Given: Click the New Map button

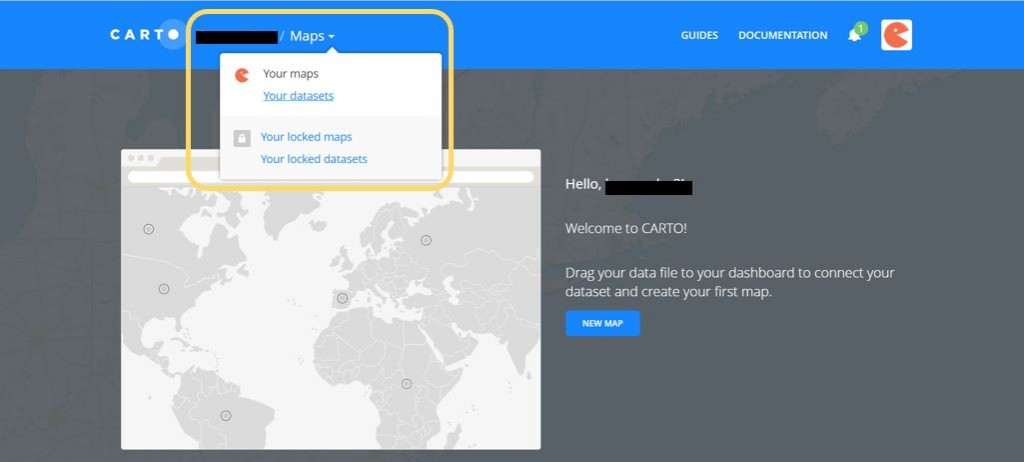Looking at the screenshot, I should click(603, 323).
